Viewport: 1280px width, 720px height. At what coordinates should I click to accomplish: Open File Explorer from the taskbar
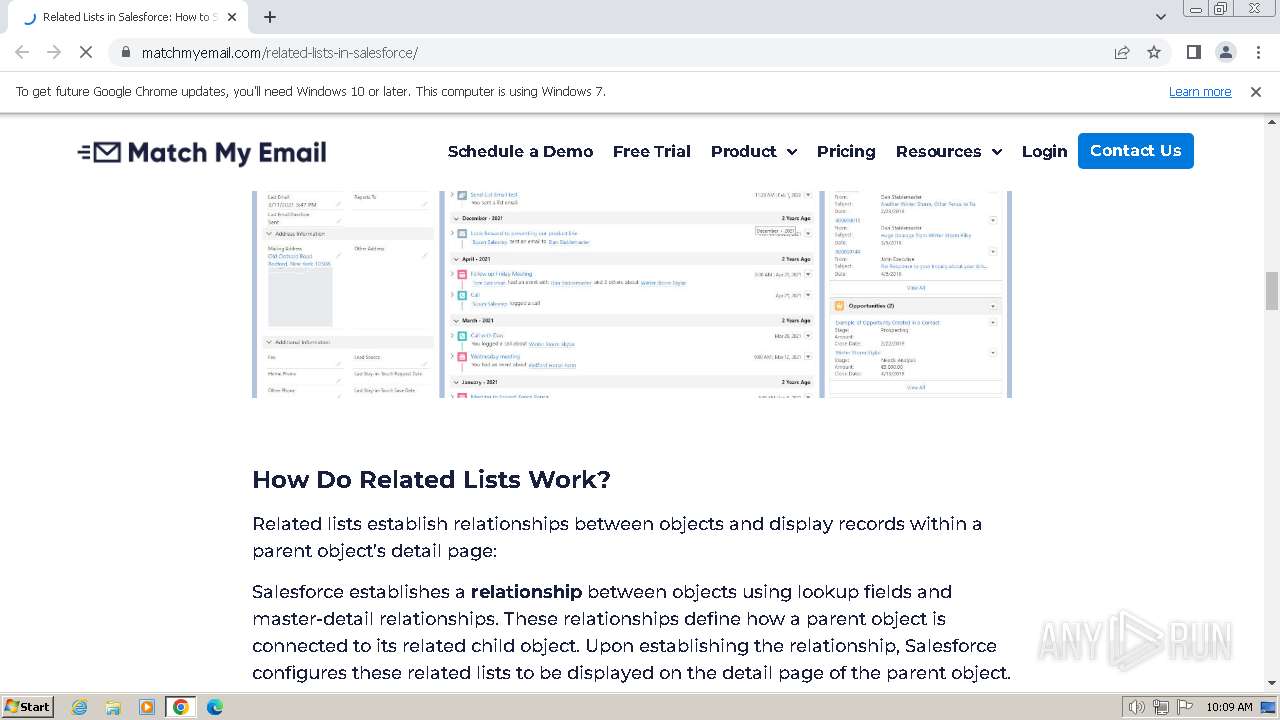click(x=113, y=707)
